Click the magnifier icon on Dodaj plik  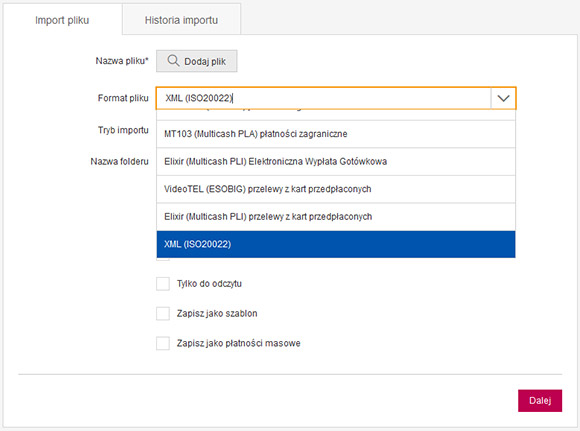(x=173, y=61)
